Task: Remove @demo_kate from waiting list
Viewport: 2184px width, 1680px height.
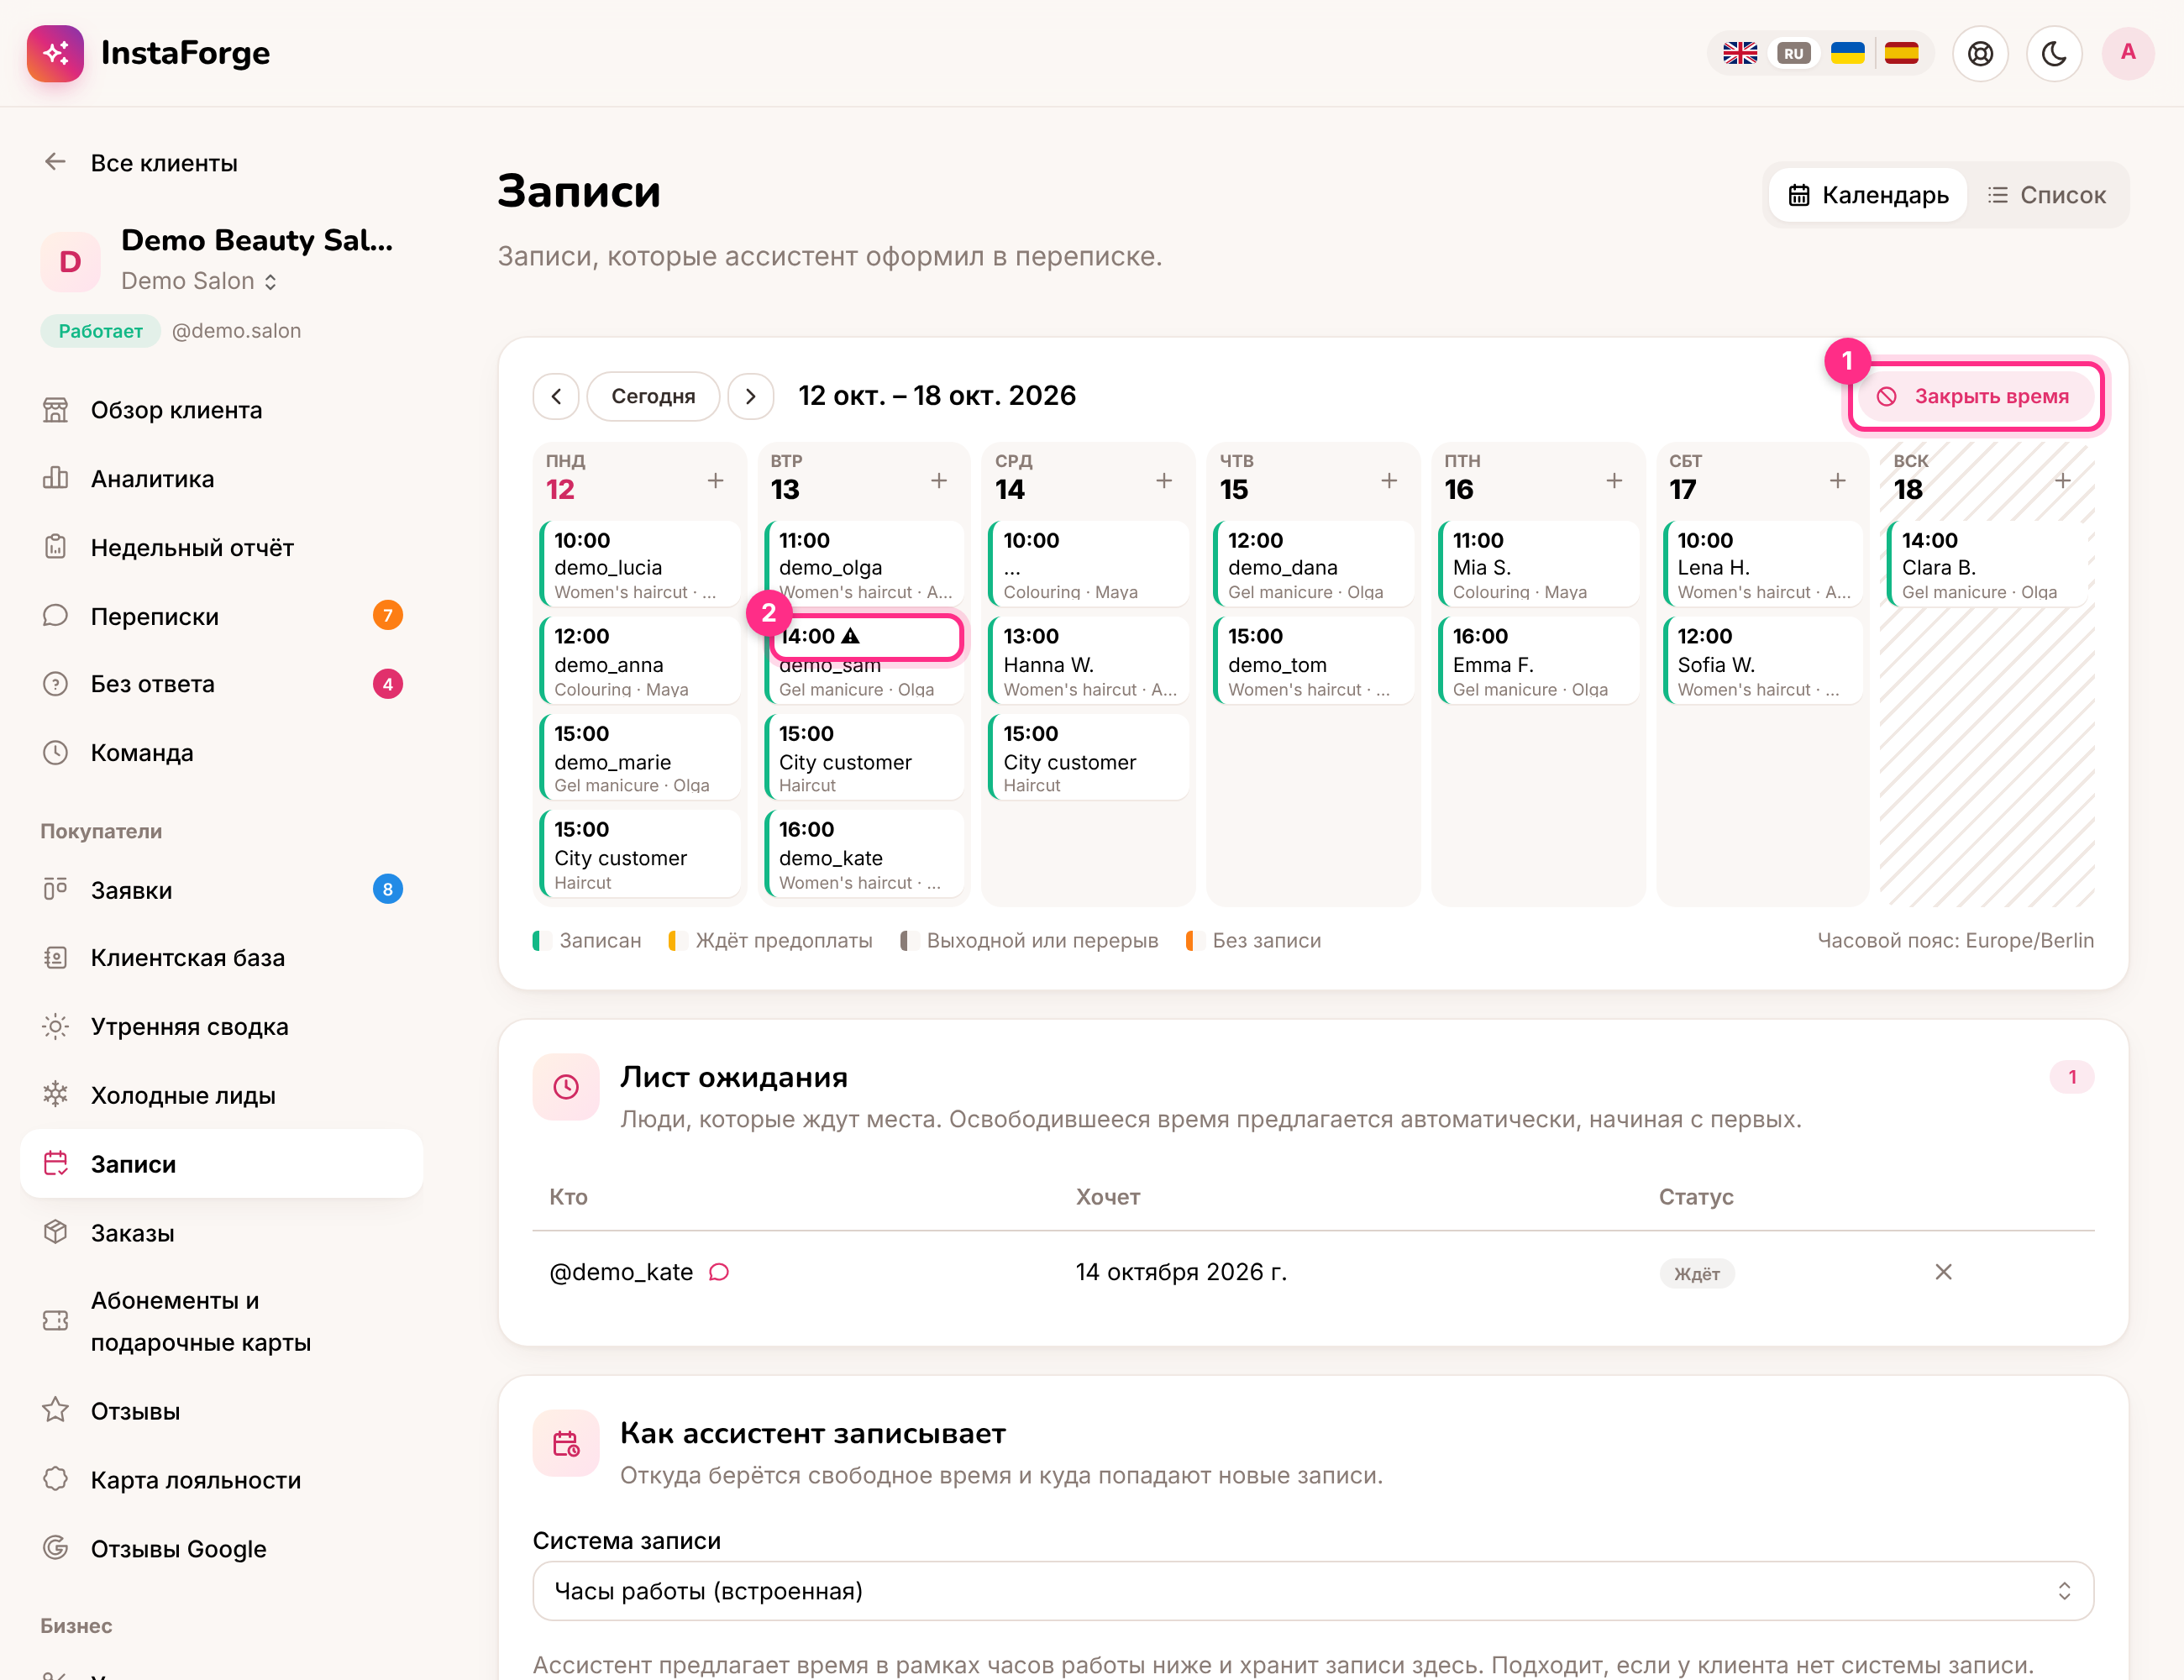Action: click(1943, 1272)
